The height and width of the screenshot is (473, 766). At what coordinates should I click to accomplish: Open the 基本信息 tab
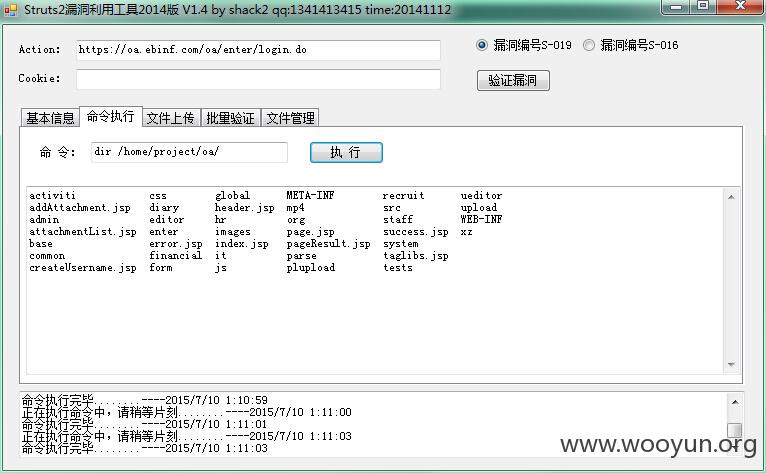[x=50, y=118]
